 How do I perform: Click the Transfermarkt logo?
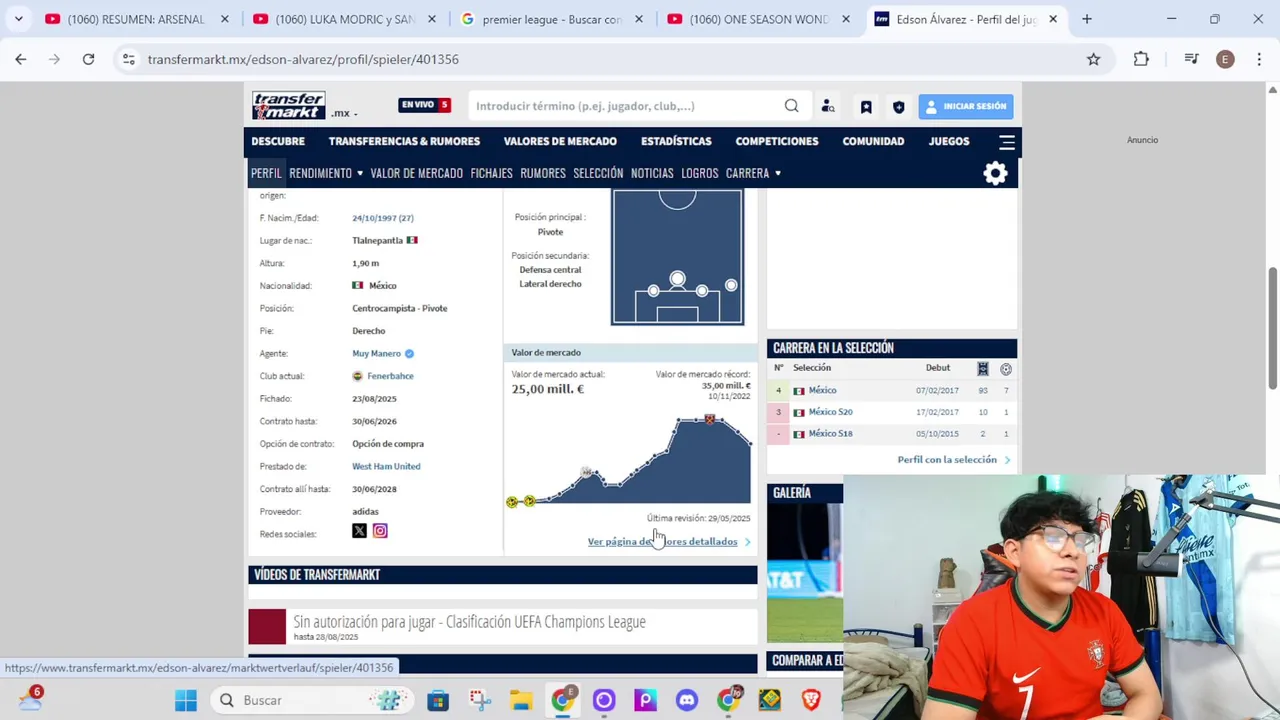click(x=288, y=105)
